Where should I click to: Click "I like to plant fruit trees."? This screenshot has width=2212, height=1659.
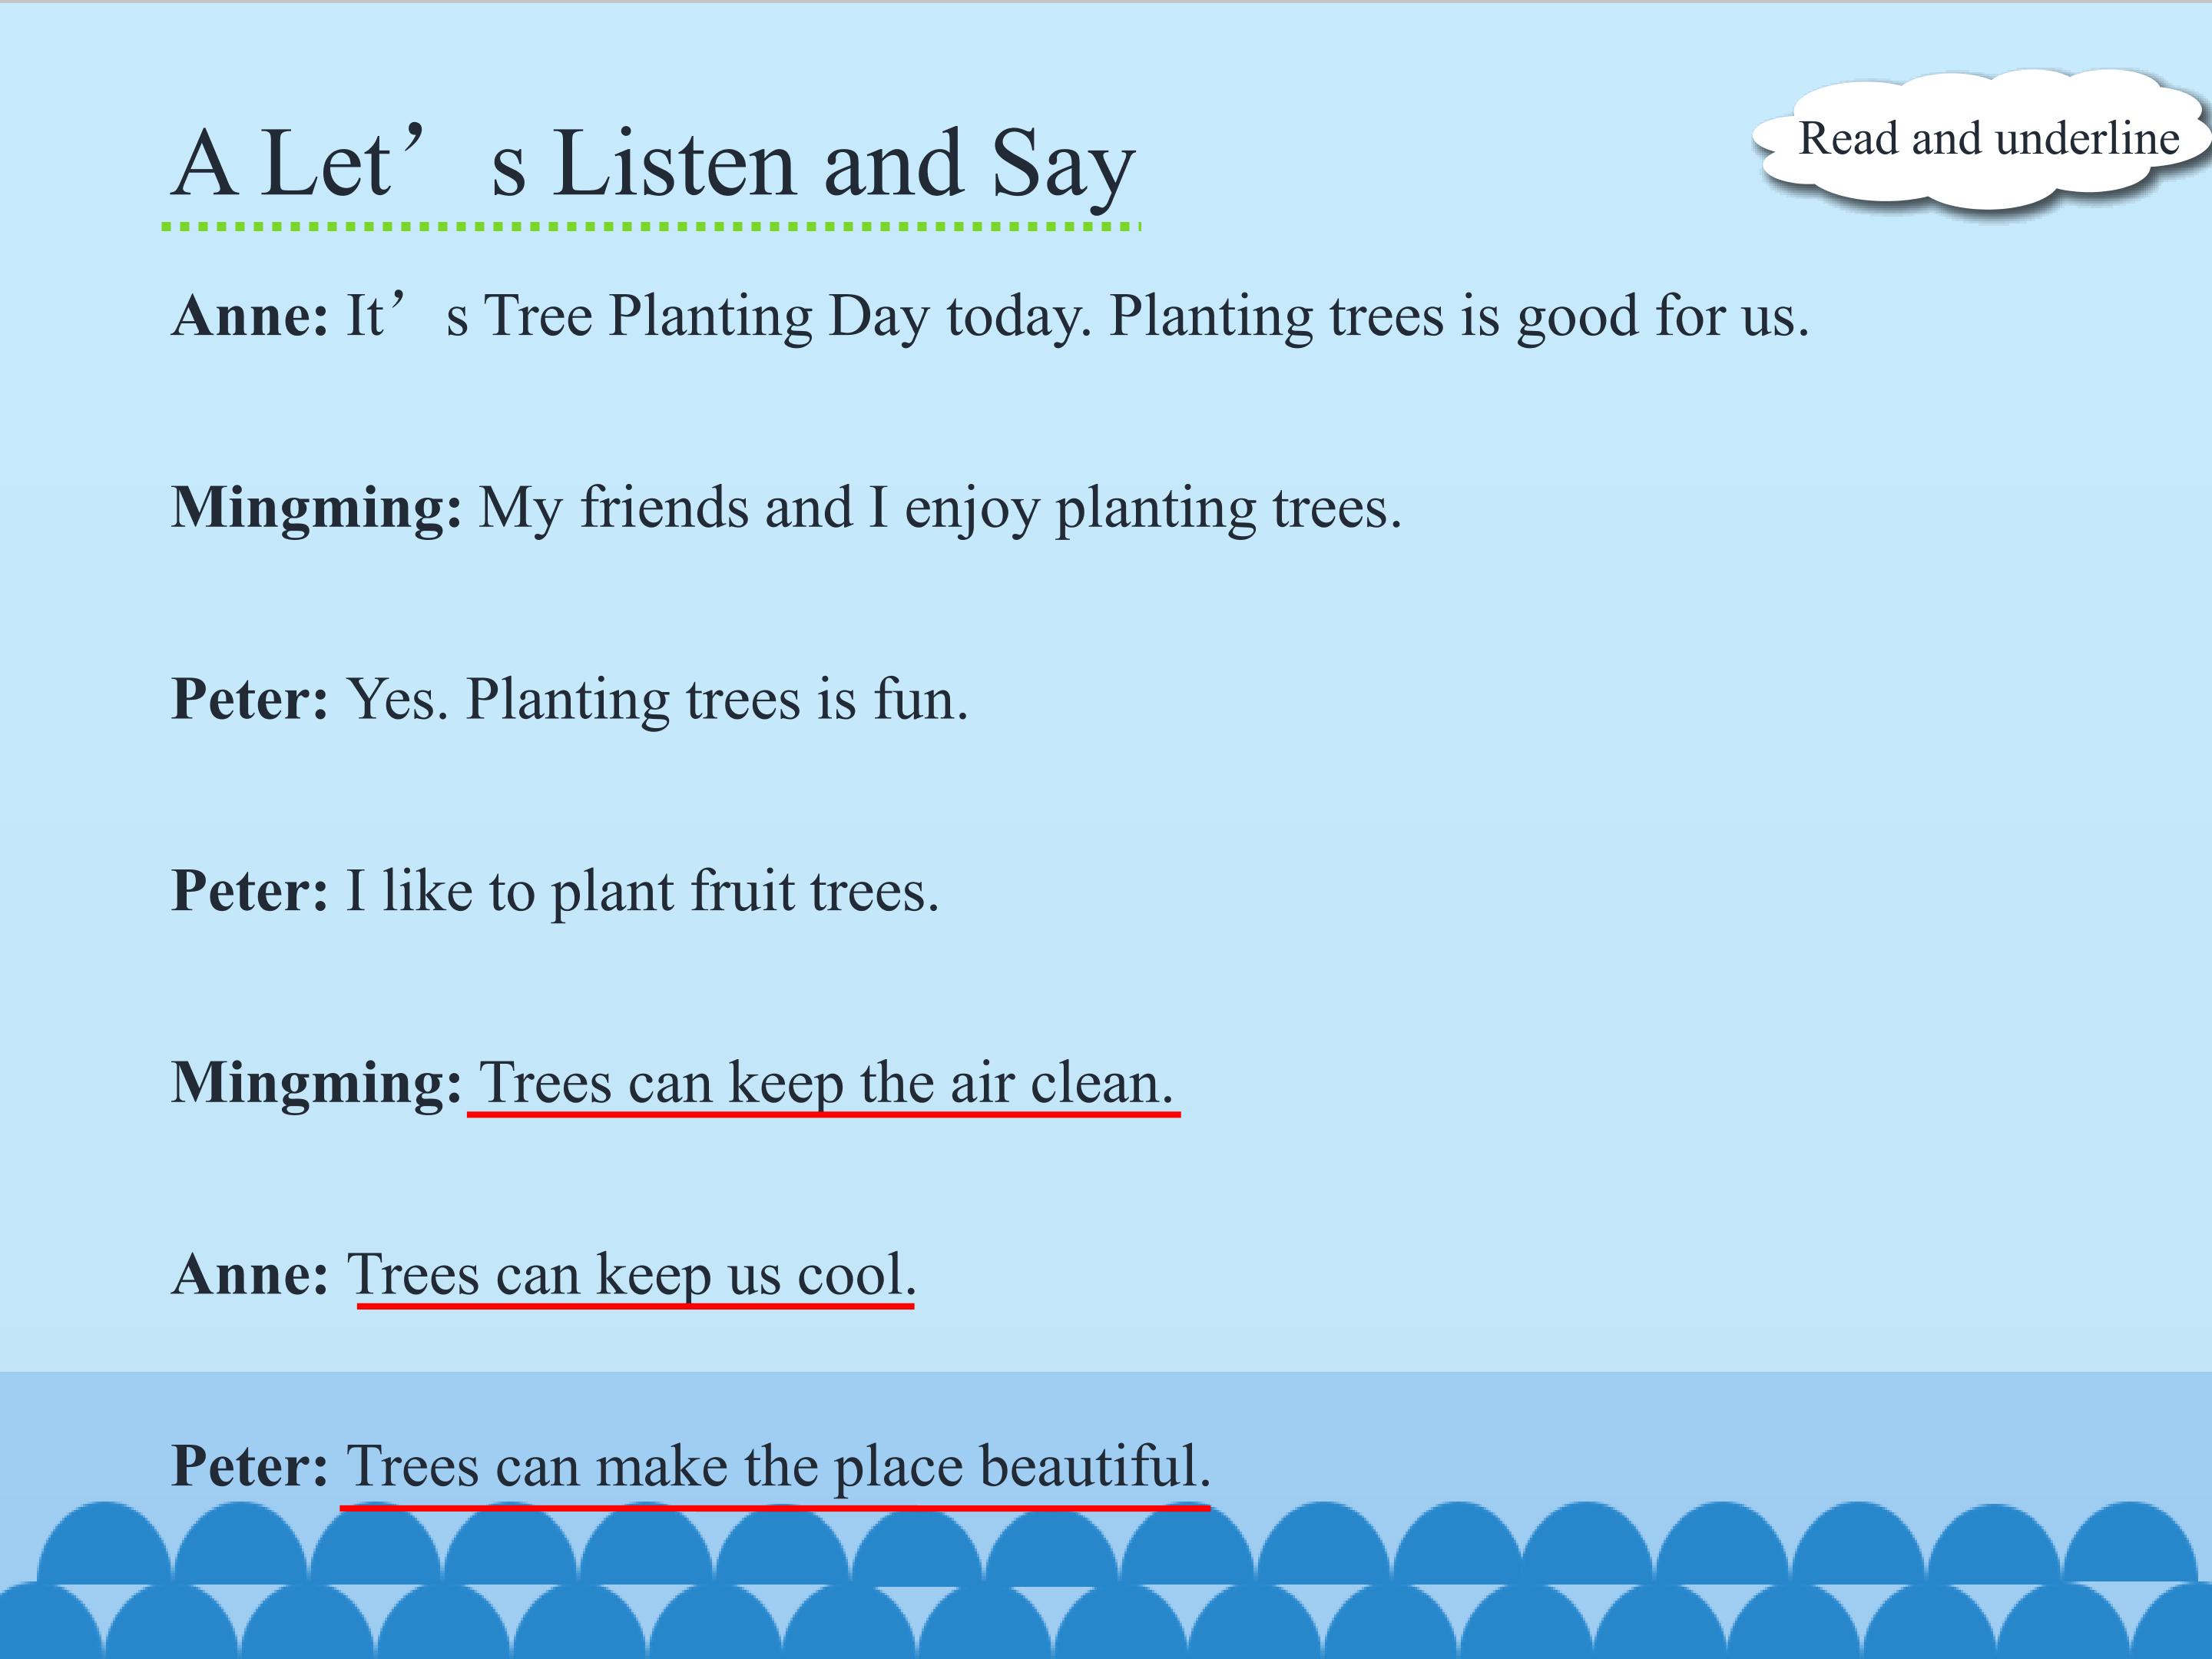pyautogui.click(x=642, y=891)
